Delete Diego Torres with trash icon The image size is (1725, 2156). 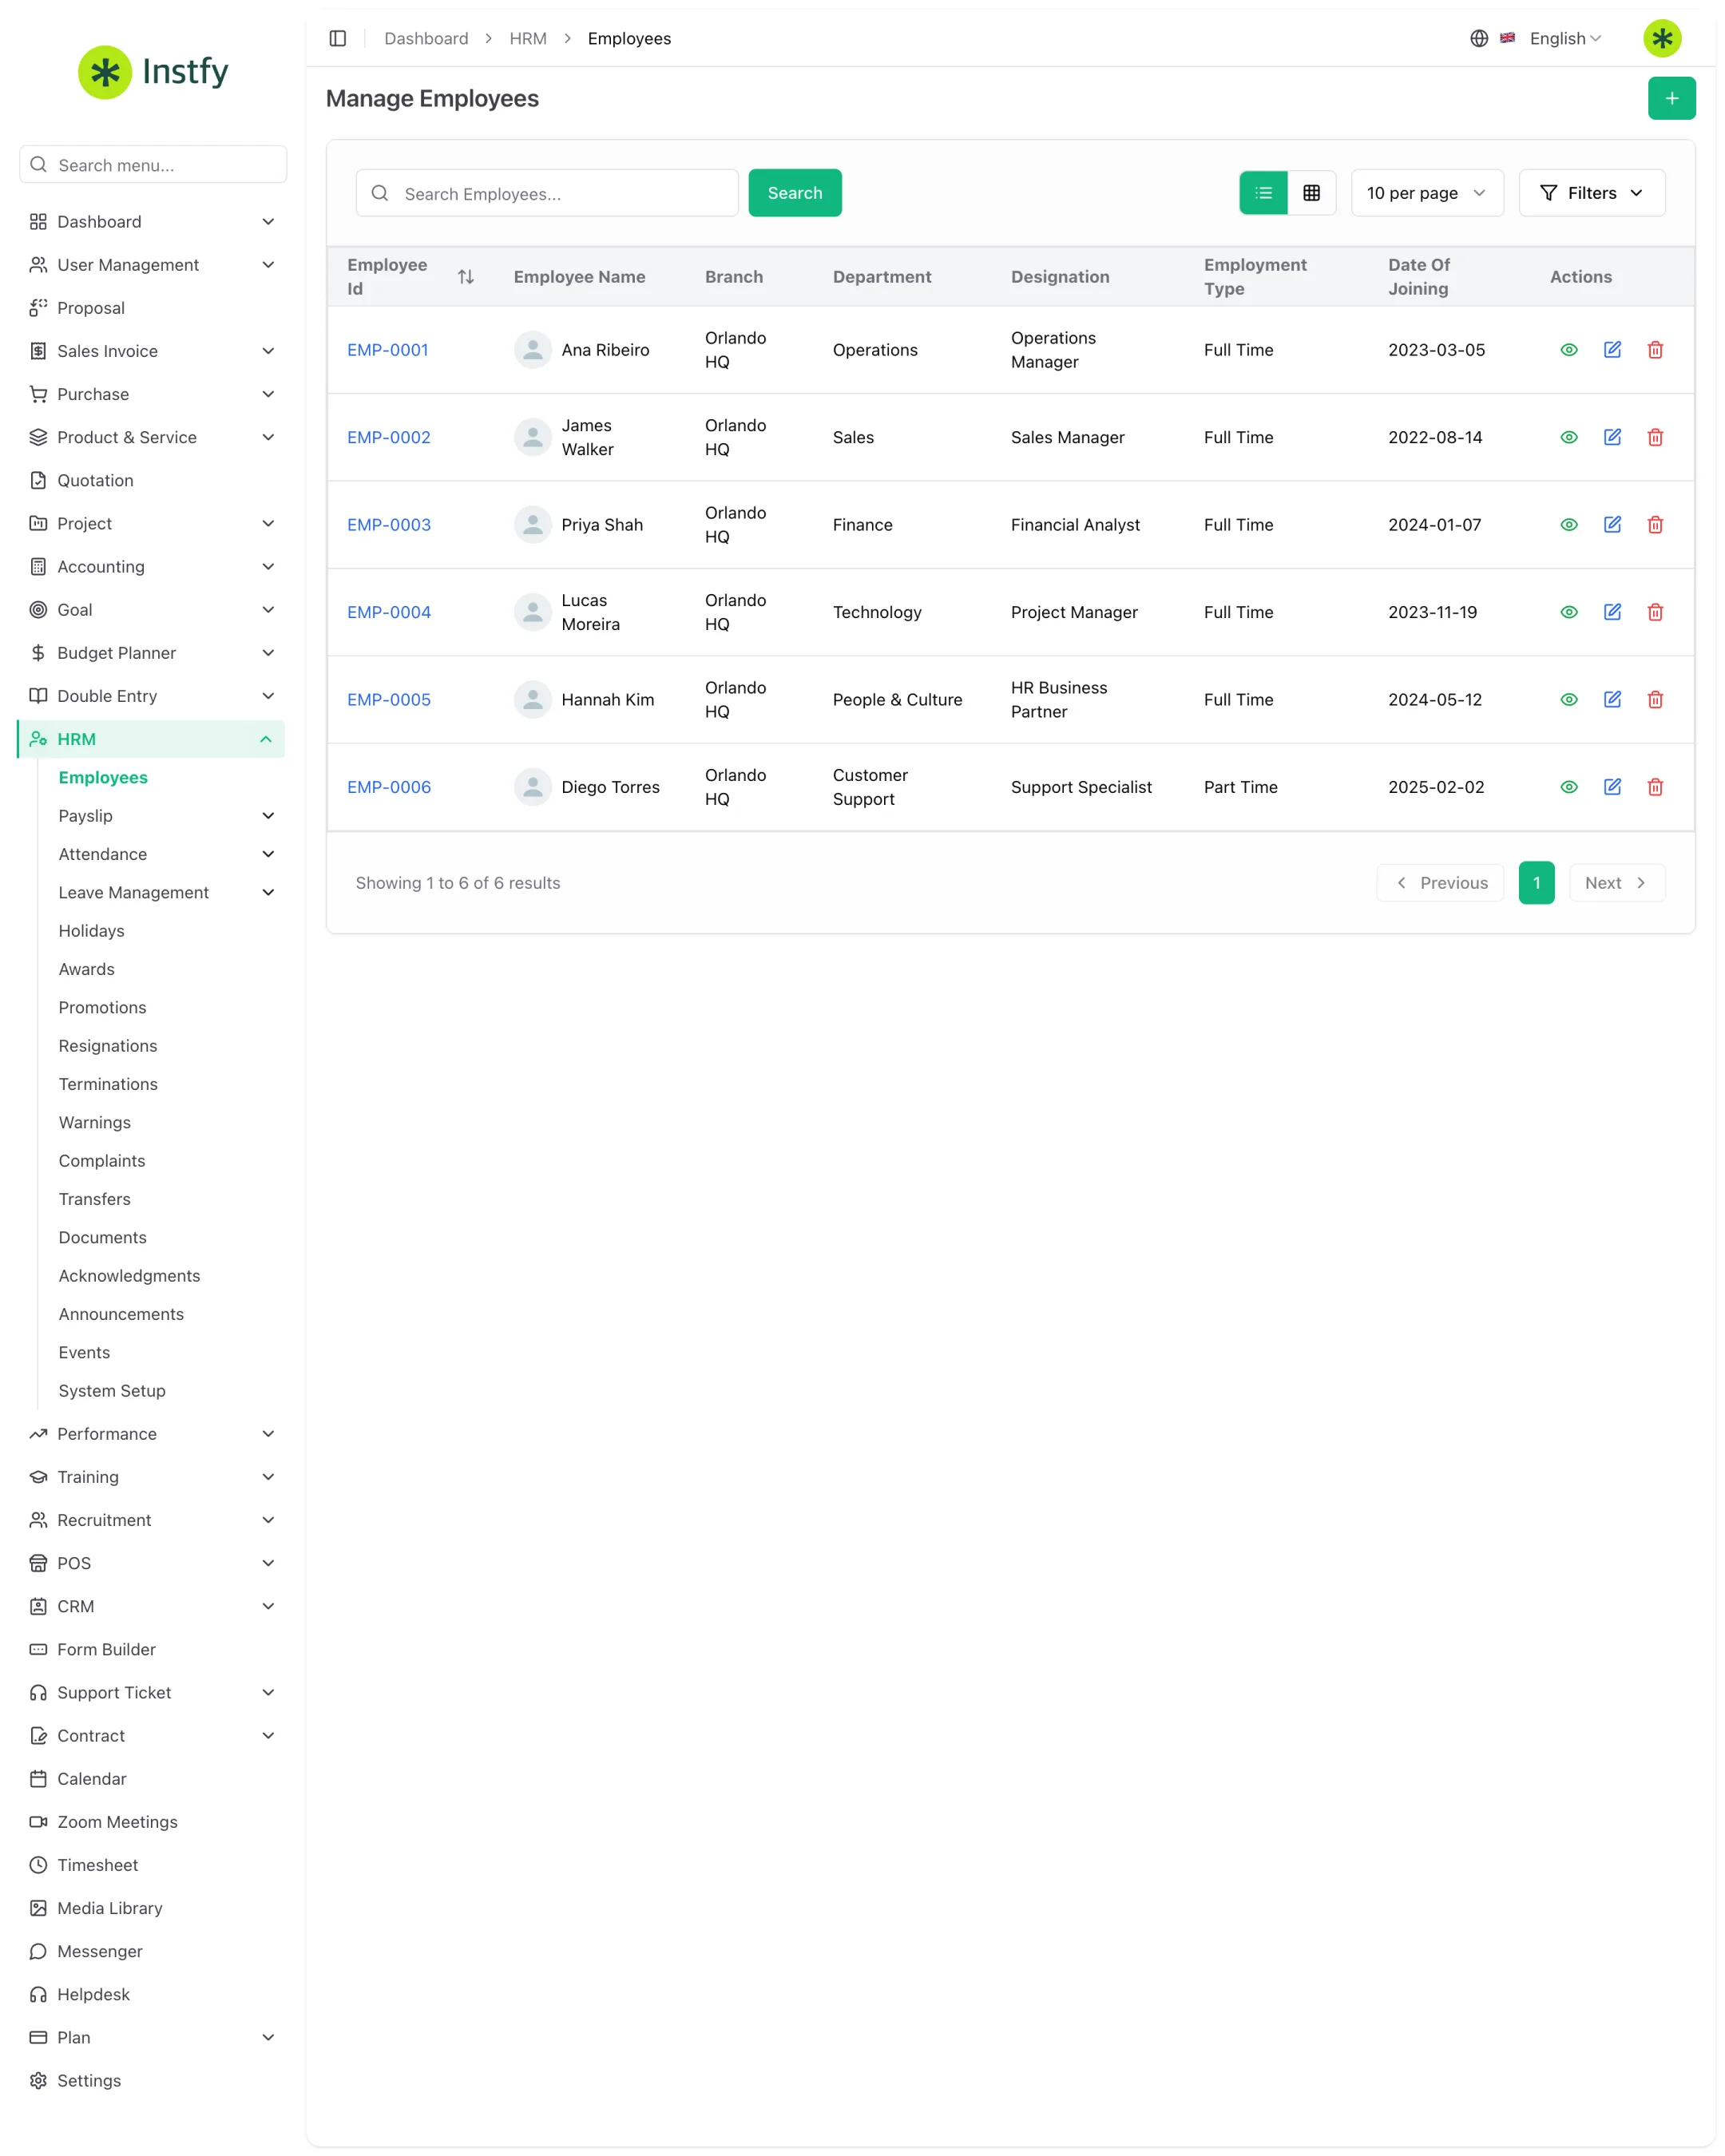click(1655, 787)
